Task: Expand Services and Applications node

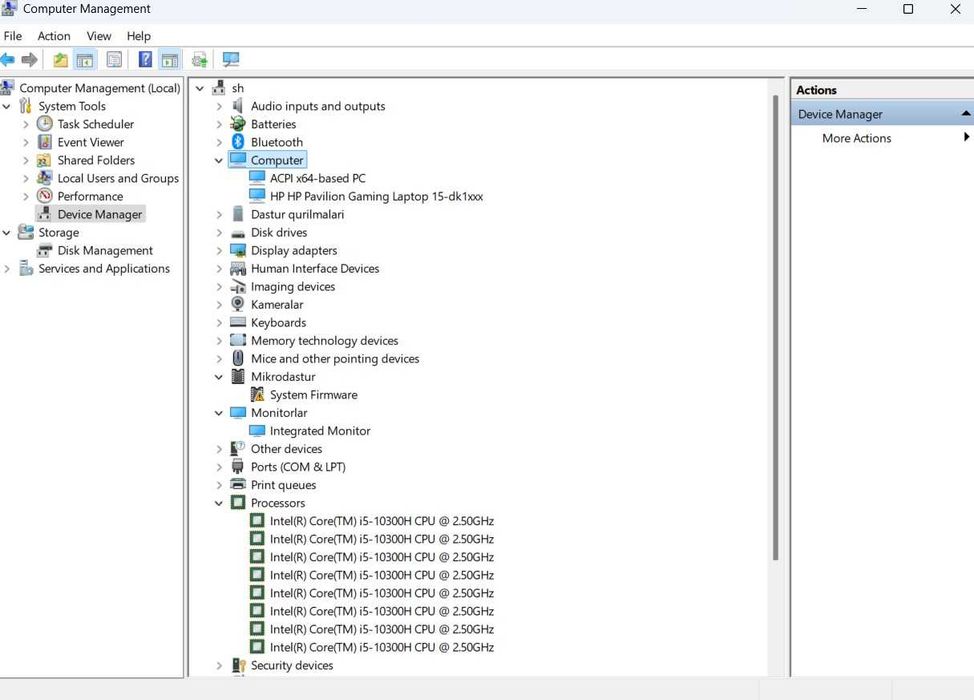Action: pos(7,269)
